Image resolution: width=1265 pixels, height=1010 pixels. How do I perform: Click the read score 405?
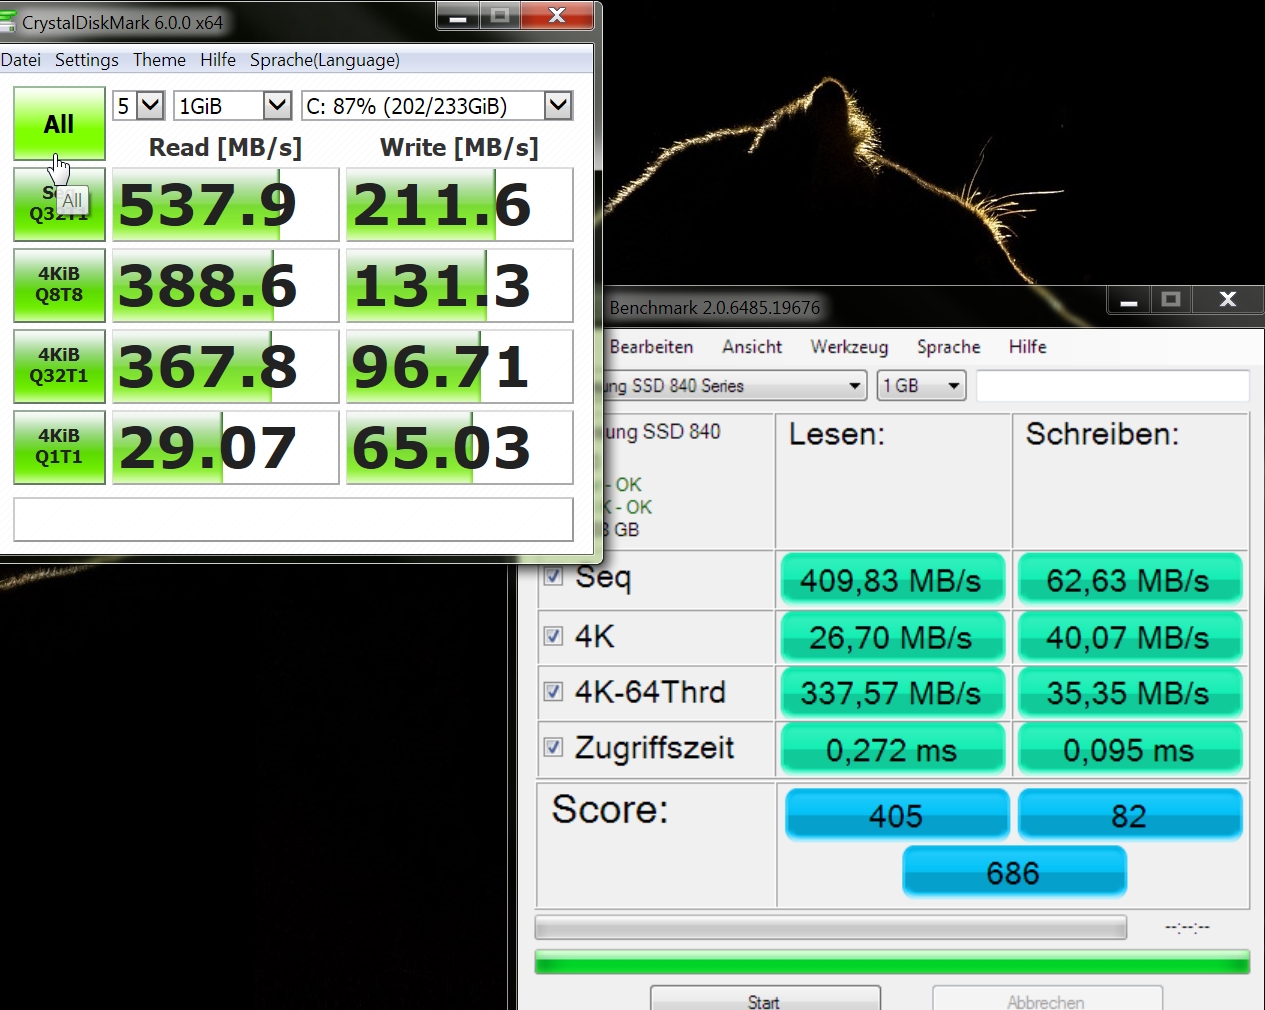pyautogui.click(x=896, y=815)
